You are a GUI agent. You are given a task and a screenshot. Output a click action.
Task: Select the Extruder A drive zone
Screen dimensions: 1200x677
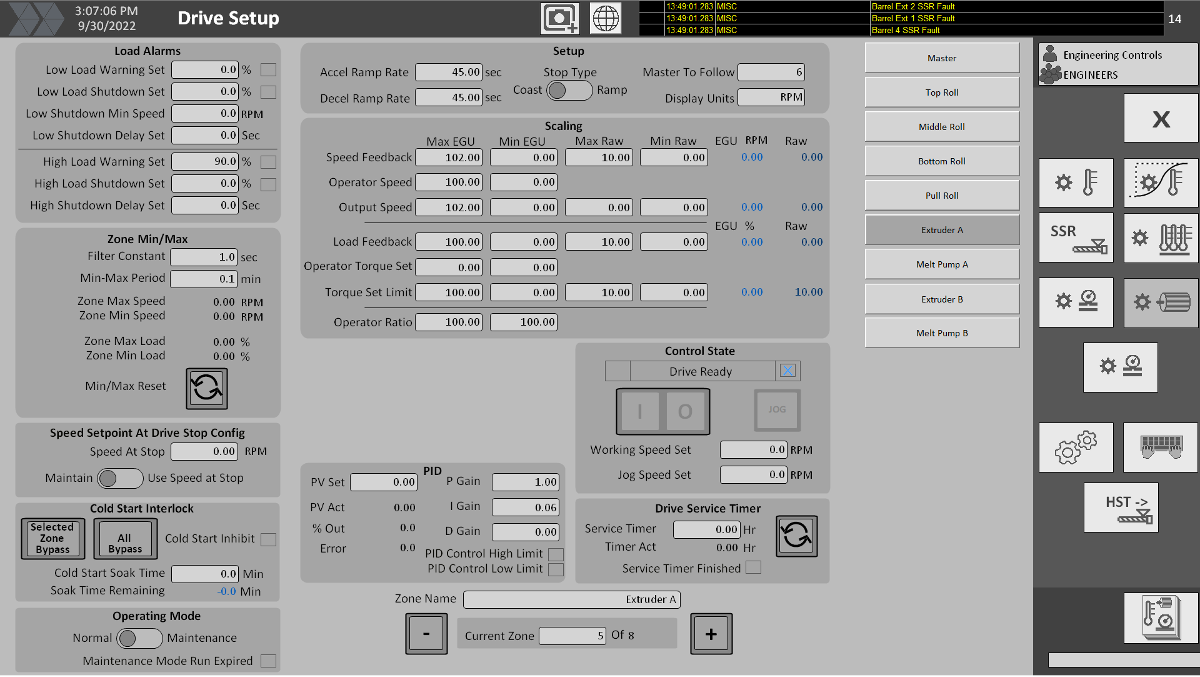(942, 230)
